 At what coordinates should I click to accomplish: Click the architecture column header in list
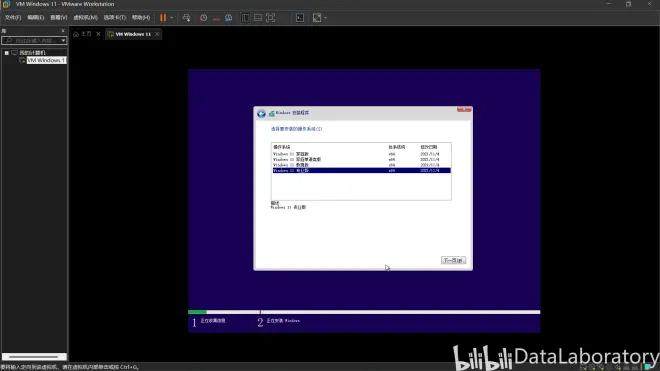tap(397, 147)
